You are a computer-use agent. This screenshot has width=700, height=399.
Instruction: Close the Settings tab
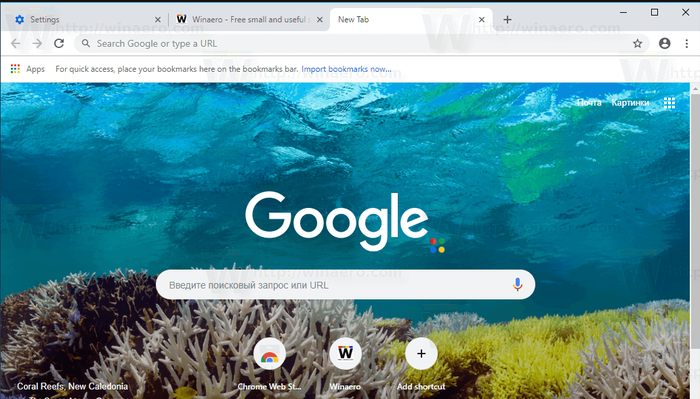pos(158,20)
